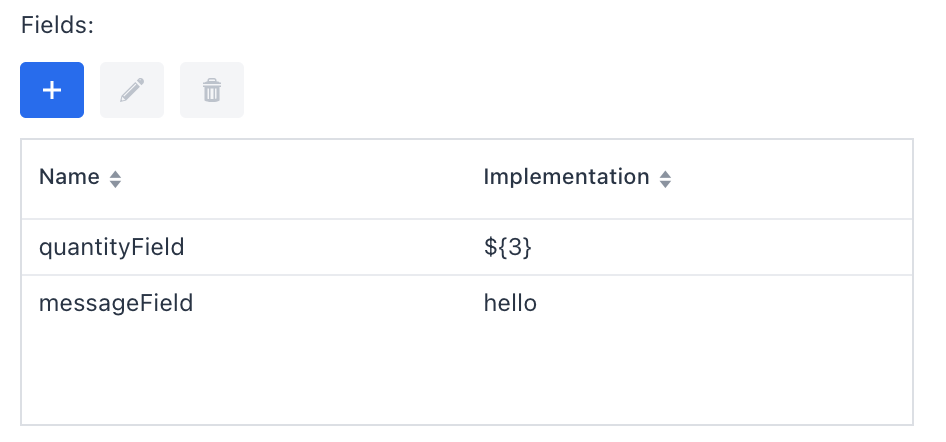Sort by the Name column header text
This screenshot has height=442, width=946.
(x=69, y=178)
